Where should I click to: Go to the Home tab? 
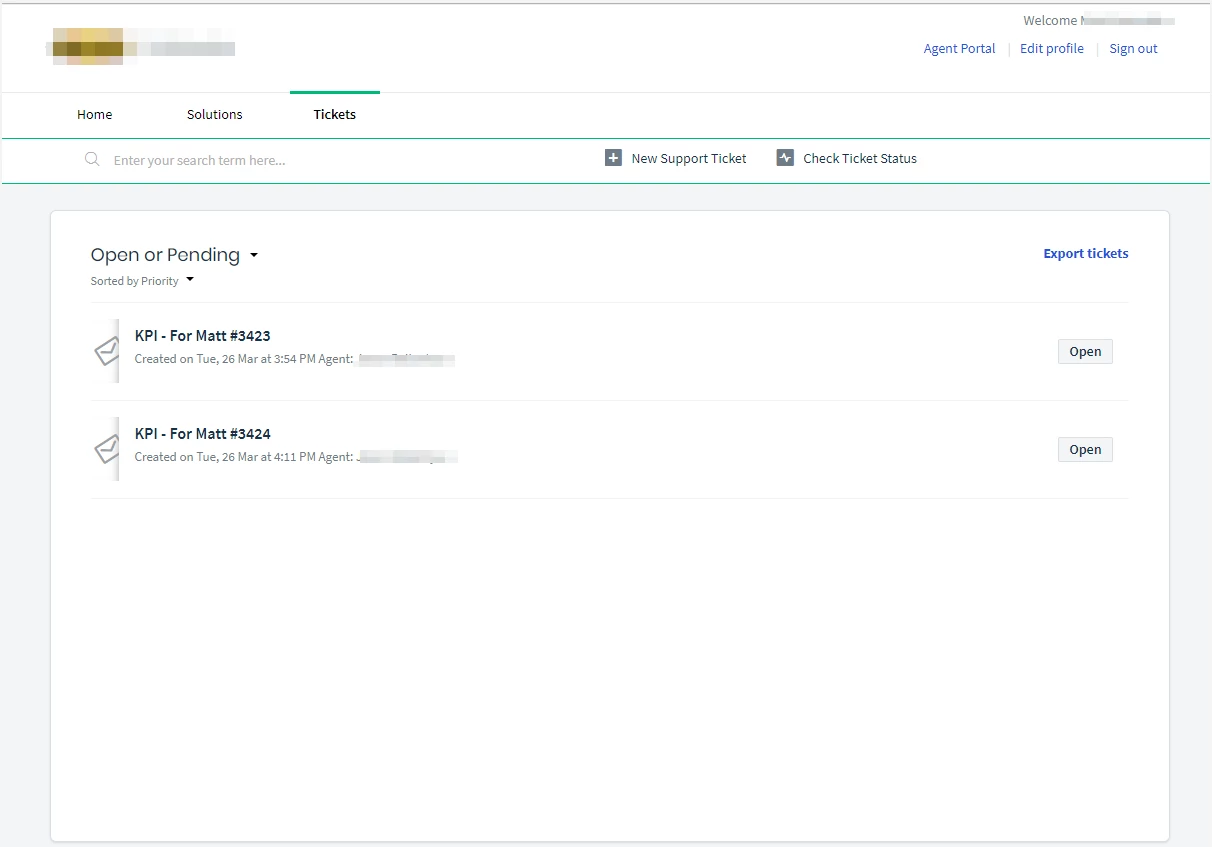tap(95, 114)
